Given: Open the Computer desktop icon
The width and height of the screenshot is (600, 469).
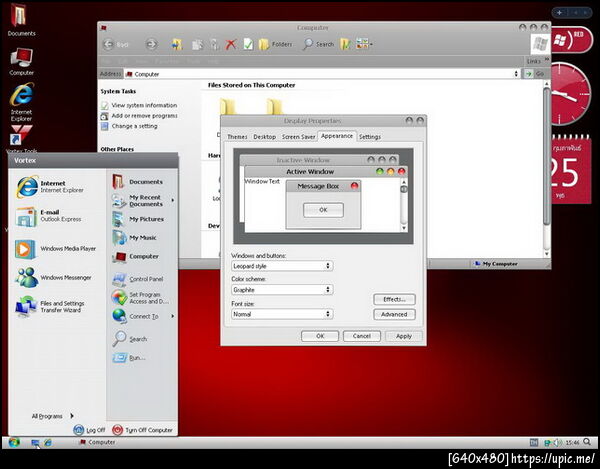Looking at the screenshot, I should tap(21, 61).
